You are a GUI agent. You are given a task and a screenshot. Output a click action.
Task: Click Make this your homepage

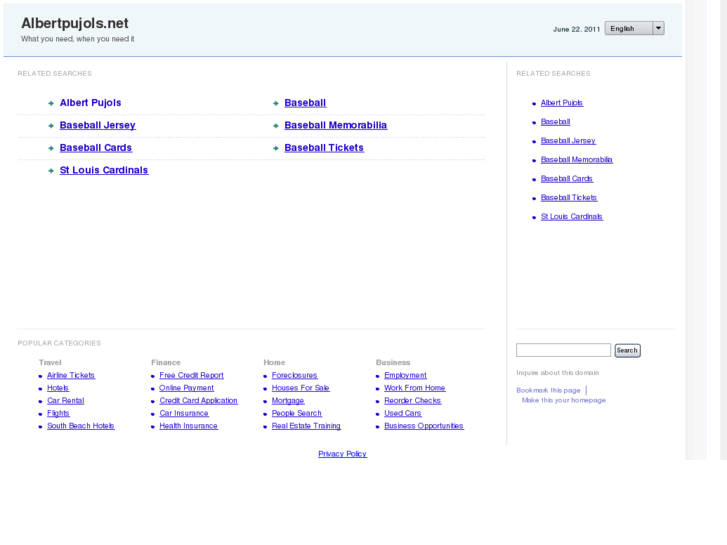[564, 400]
